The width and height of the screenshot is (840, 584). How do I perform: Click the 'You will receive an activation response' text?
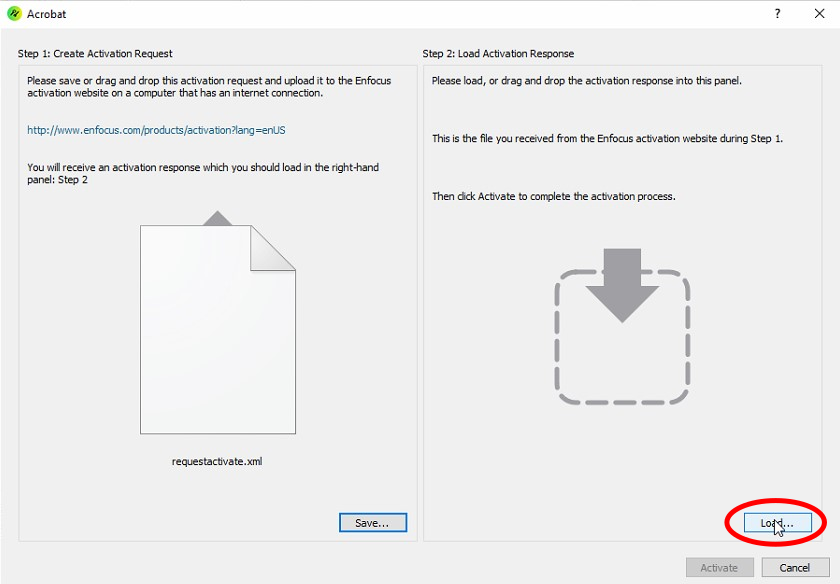click(x=202, y=174)
